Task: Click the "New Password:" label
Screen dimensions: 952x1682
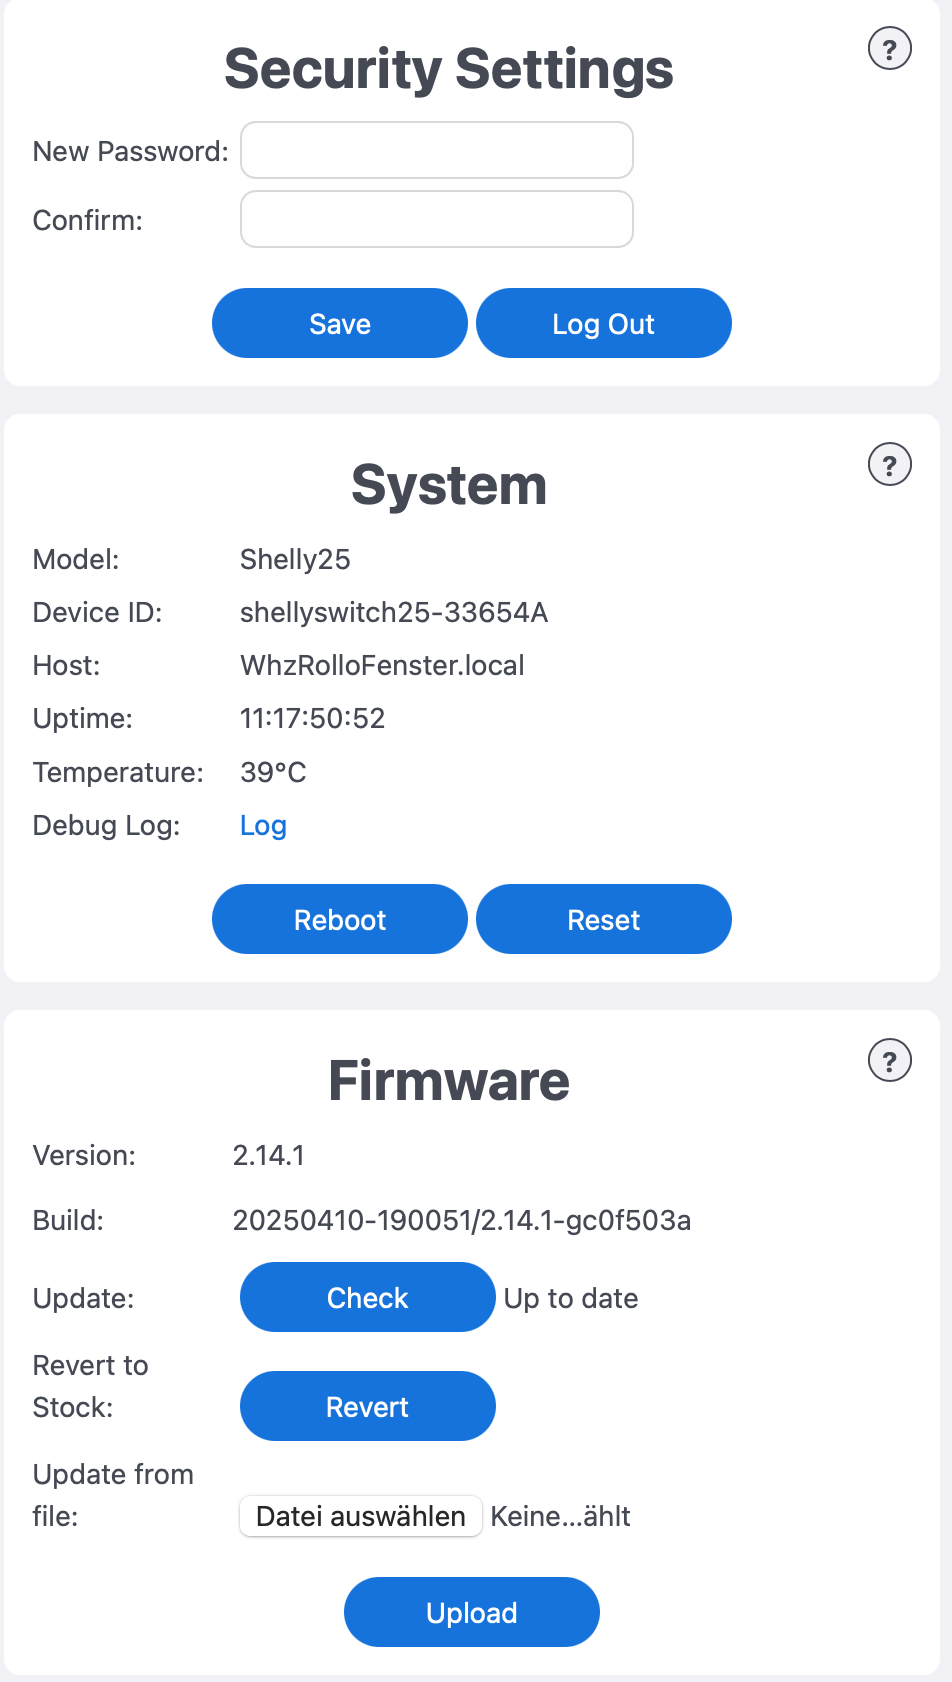Action: pyautogui.click(x=130, y=152)
